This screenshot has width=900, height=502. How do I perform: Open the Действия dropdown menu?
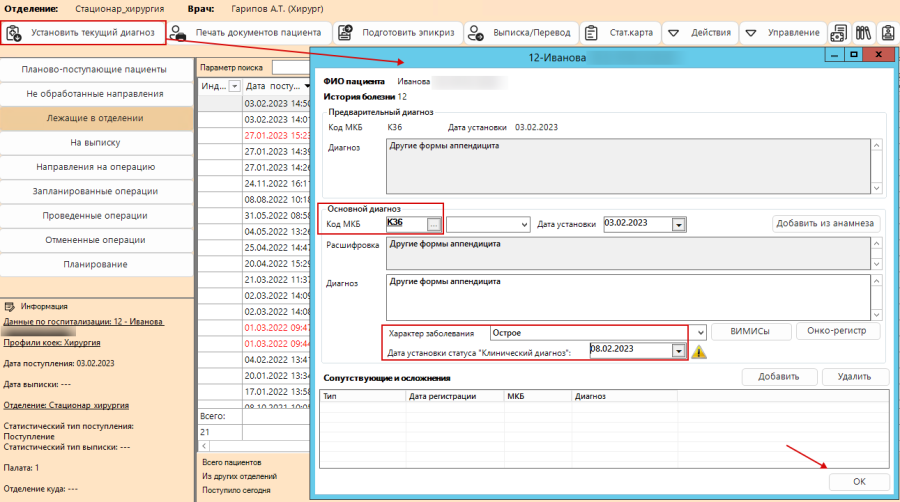tap(701, 33)
